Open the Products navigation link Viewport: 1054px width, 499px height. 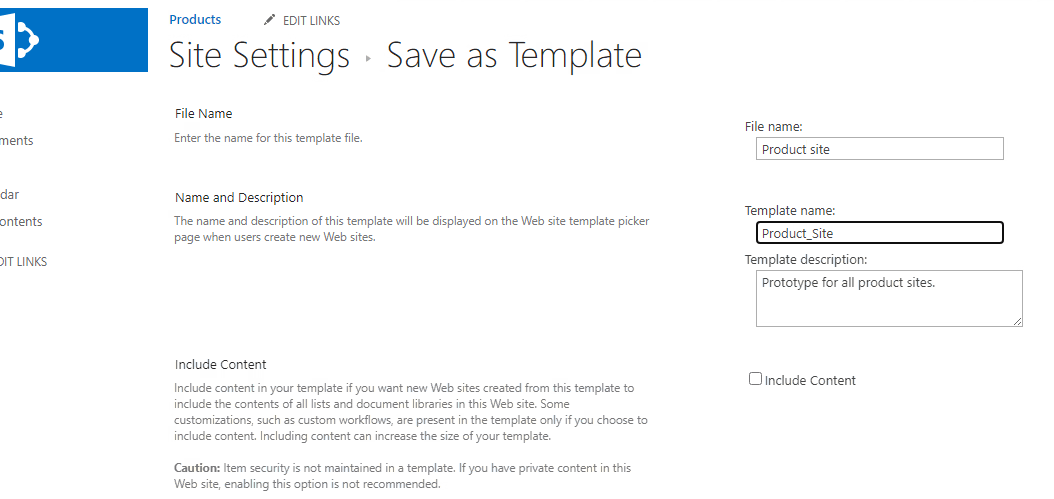[195, 20]
